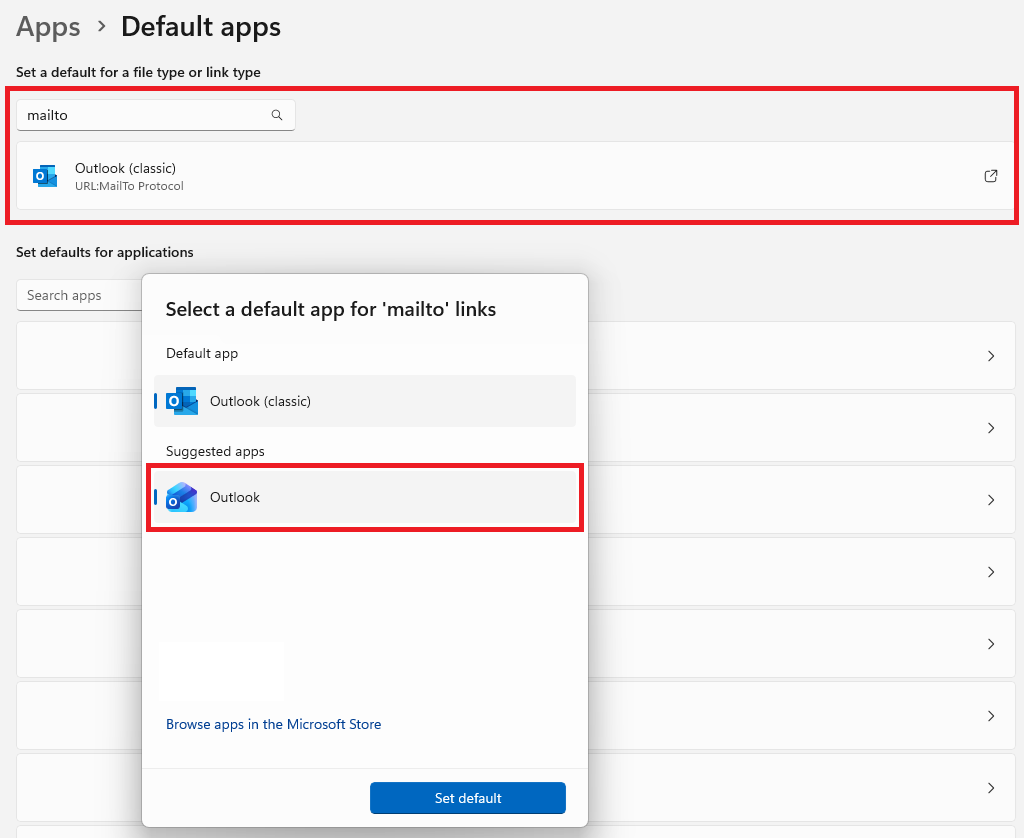This screenshot has height=838, width=1024.
Task: Click the Set a default for a file type heading
Action: tap(138, 73)
